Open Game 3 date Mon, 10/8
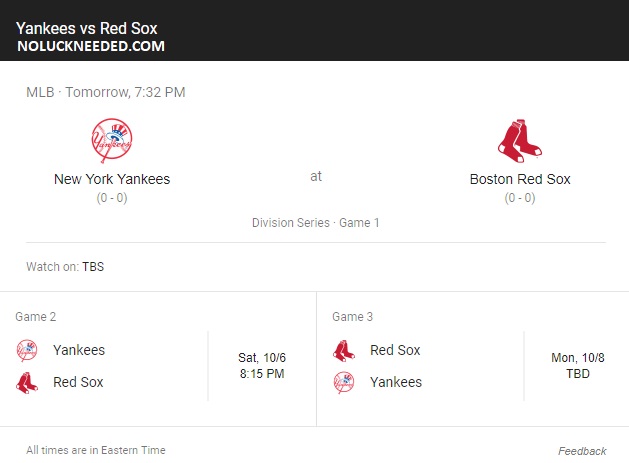 (x=578, y=357)
